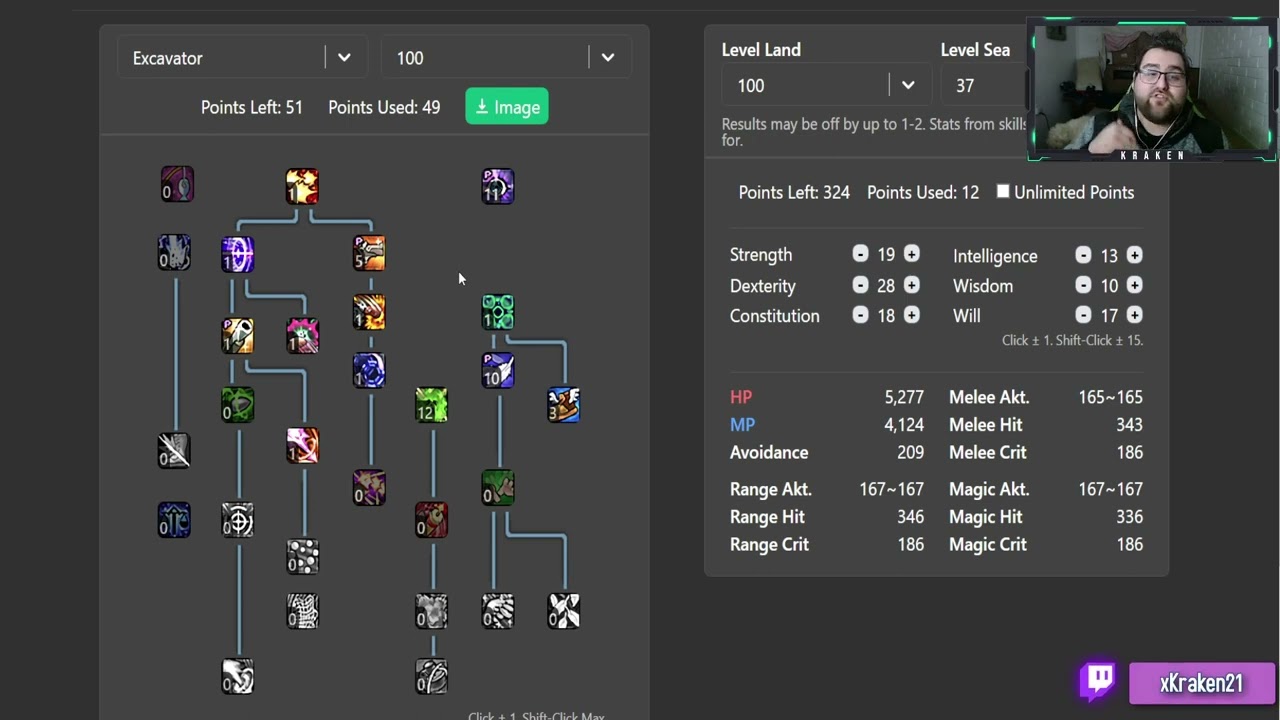Click the 'Points Used: 12' text
1280x720 pixels.
click(x=923, y=192)
